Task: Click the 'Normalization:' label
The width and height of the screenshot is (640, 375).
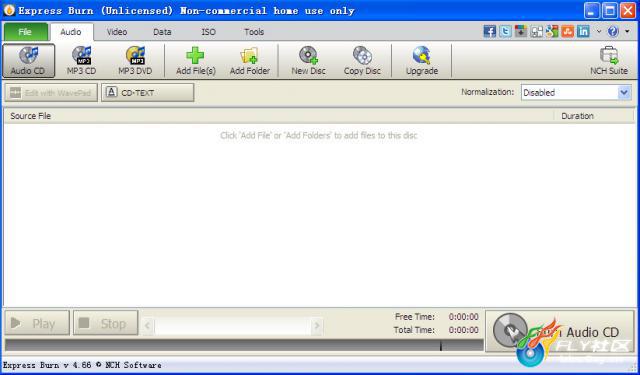Action: [x=487, y=92]
